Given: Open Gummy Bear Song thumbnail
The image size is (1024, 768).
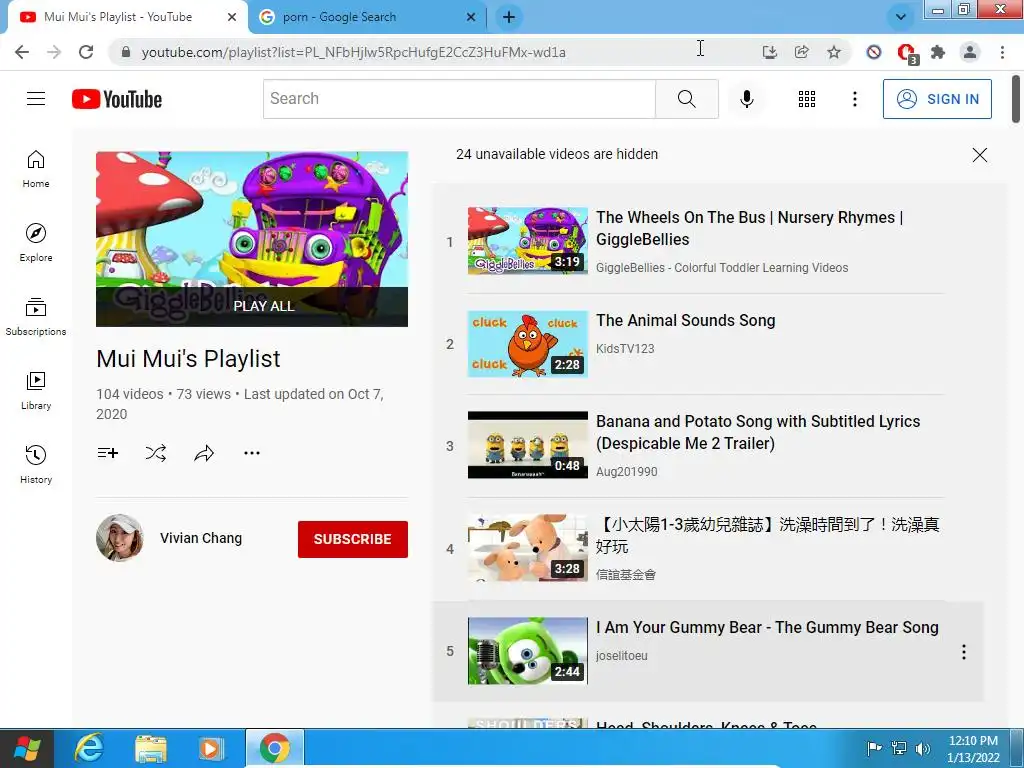Looking at the screenshot, I should [528, 651].
